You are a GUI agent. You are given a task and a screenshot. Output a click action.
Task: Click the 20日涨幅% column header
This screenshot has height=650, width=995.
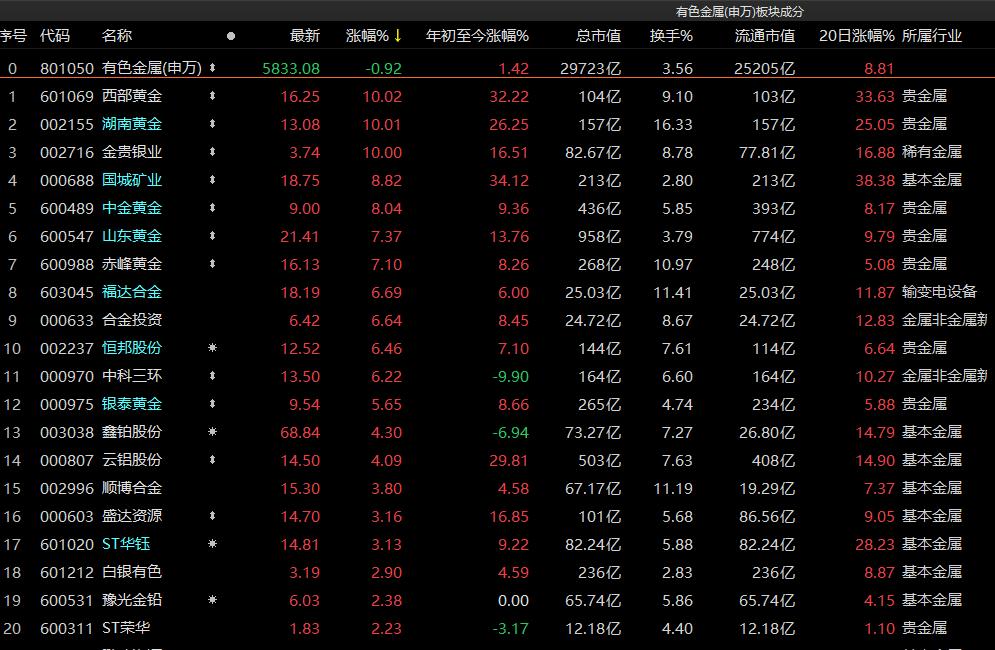855,34
